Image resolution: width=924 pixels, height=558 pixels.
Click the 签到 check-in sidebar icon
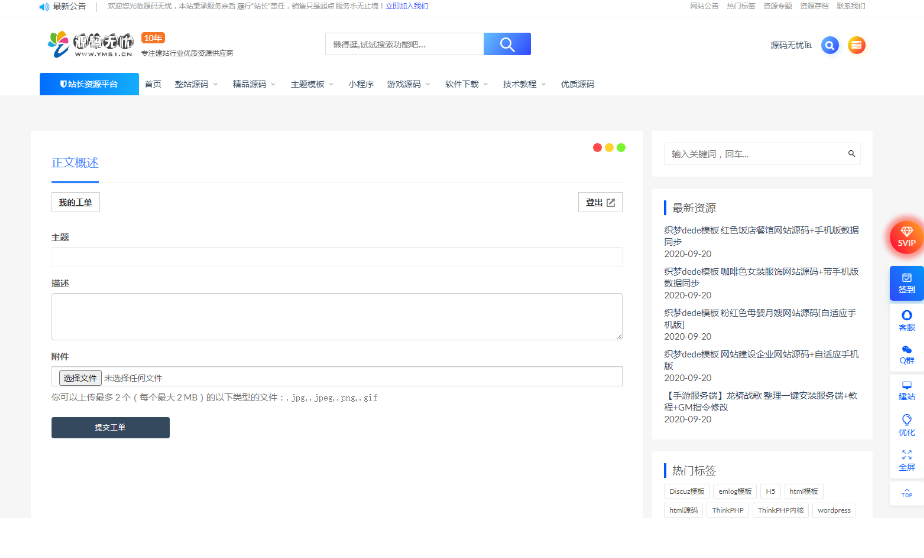(x=906, y=283)
